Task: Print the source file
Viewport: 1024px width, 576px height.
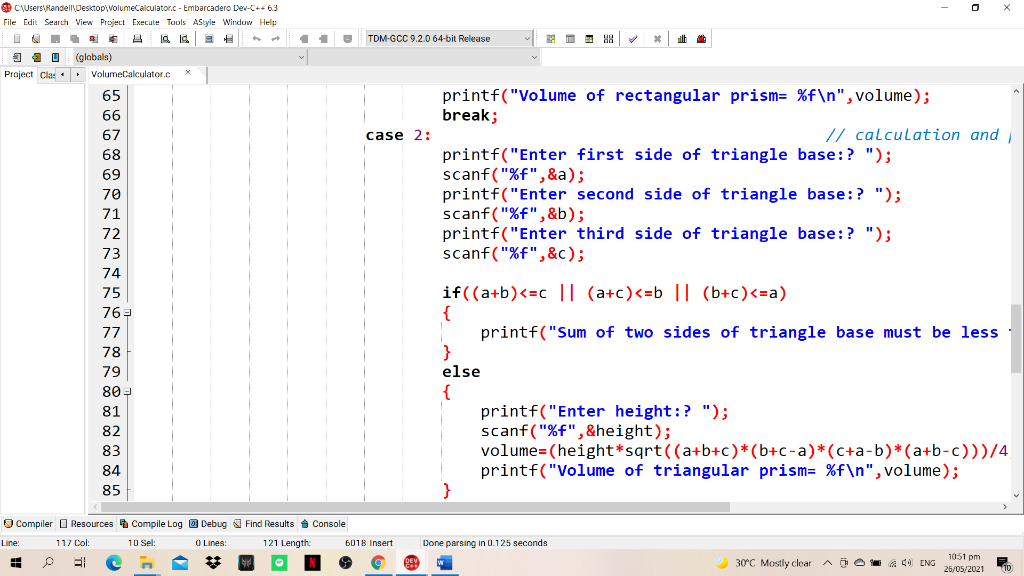Action: pyautogui.click(x=136, y=38)
